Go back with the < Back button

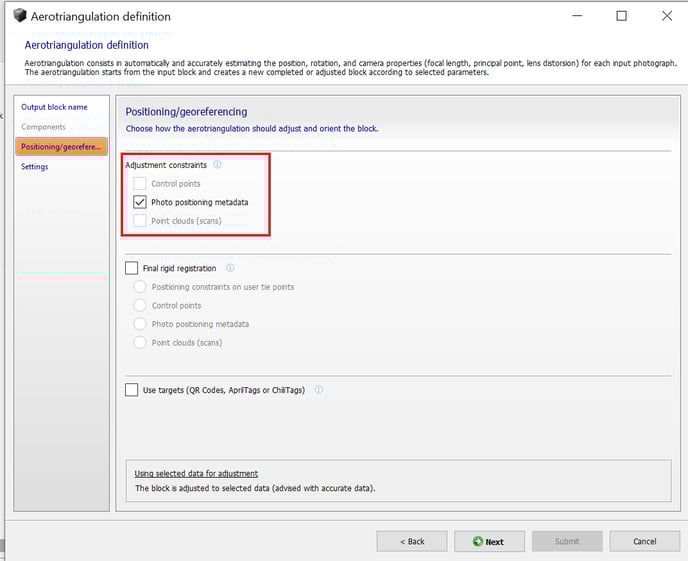coord(412,541)
